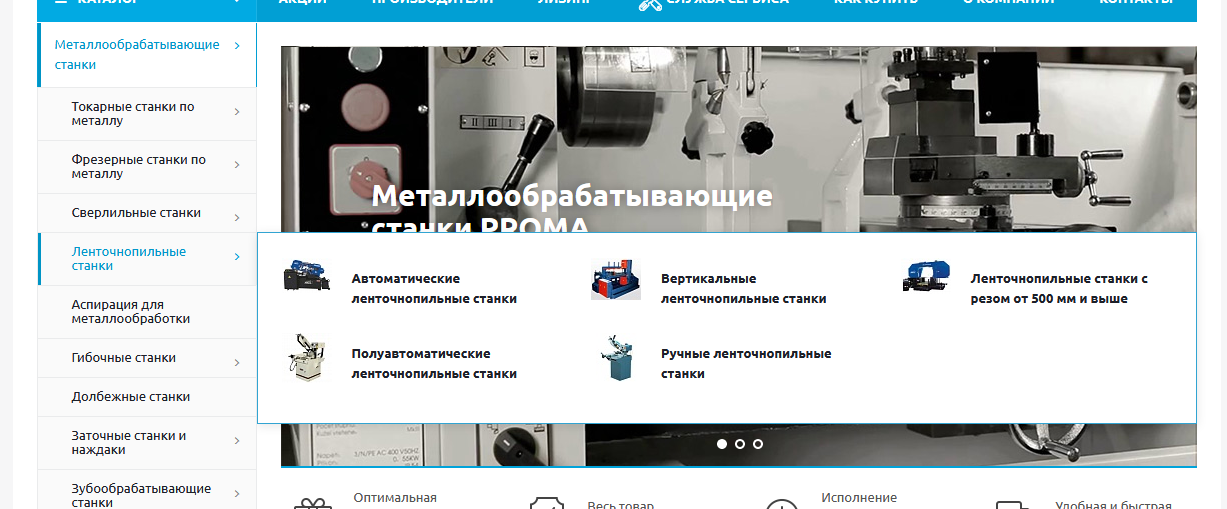
Task: Expand Фрезерные станки по металлу chevron
Action: tap(237, 165)
